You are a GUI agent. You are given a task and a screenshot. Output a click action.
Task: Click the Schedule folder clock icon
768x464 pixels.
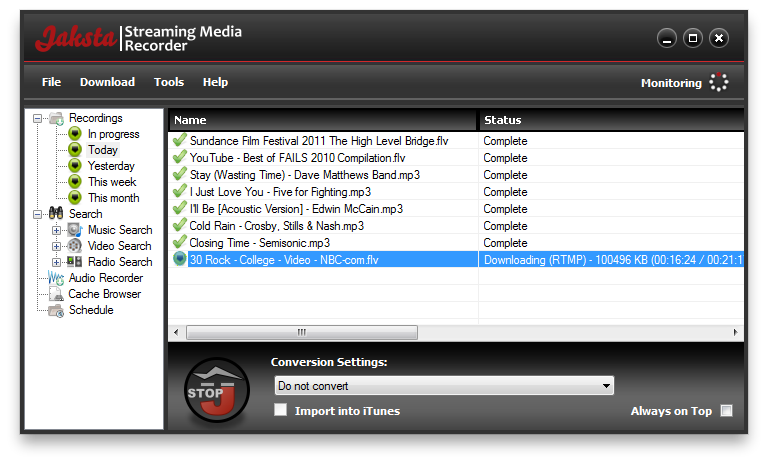[56, 310]
